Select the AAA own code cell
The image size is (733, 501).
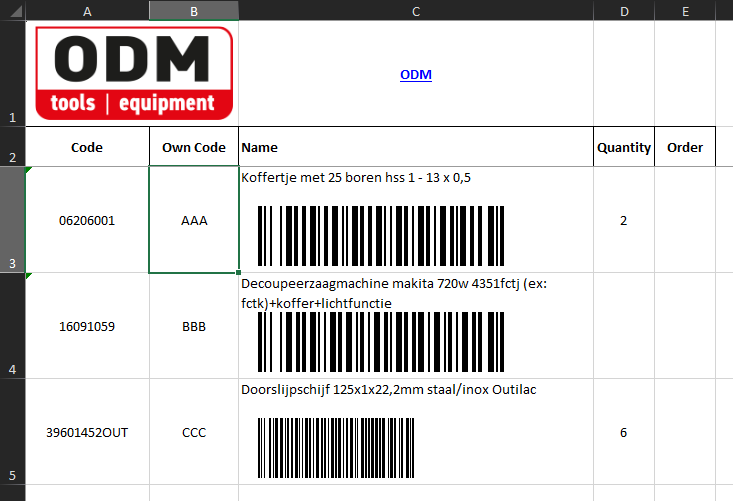194,220
